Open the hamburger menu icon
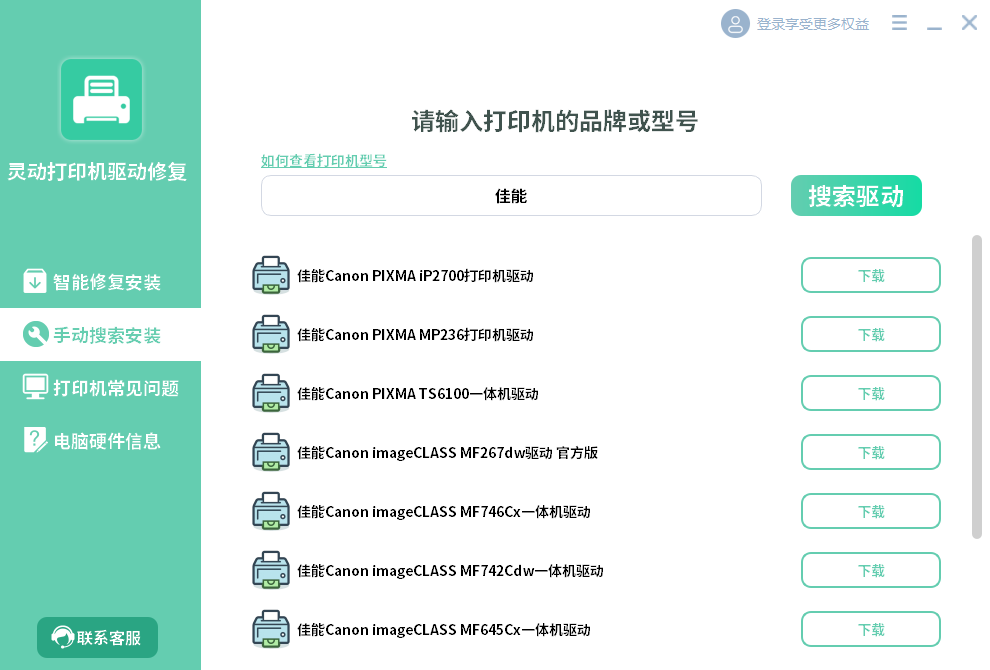 pos(899,23)
